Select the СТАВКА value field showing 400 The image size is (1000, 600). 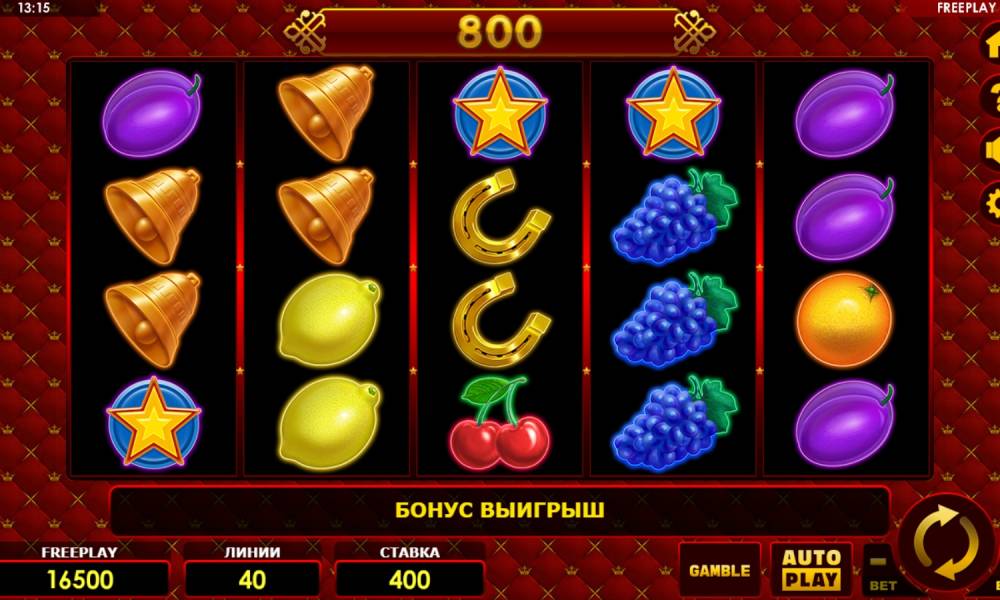click(409, 580)
